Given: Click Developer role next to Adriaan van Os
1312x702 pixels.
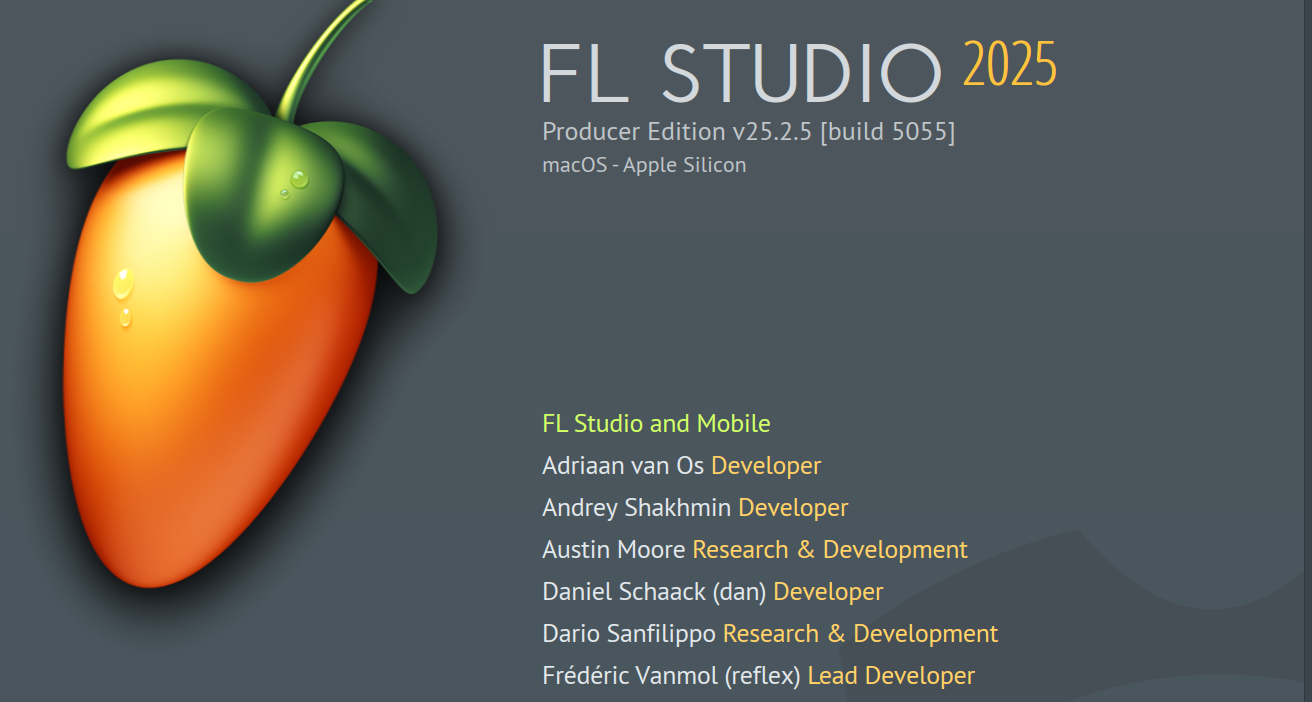Looking at the screenshot, I should (x=766, y=466).
